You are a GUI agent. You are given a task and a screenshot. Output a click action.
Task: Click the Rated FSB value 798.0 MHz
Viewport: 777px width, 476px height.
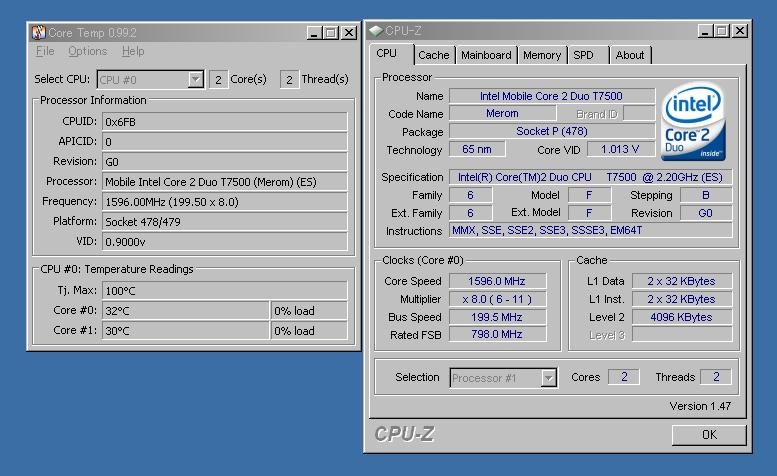pos(498,334)
